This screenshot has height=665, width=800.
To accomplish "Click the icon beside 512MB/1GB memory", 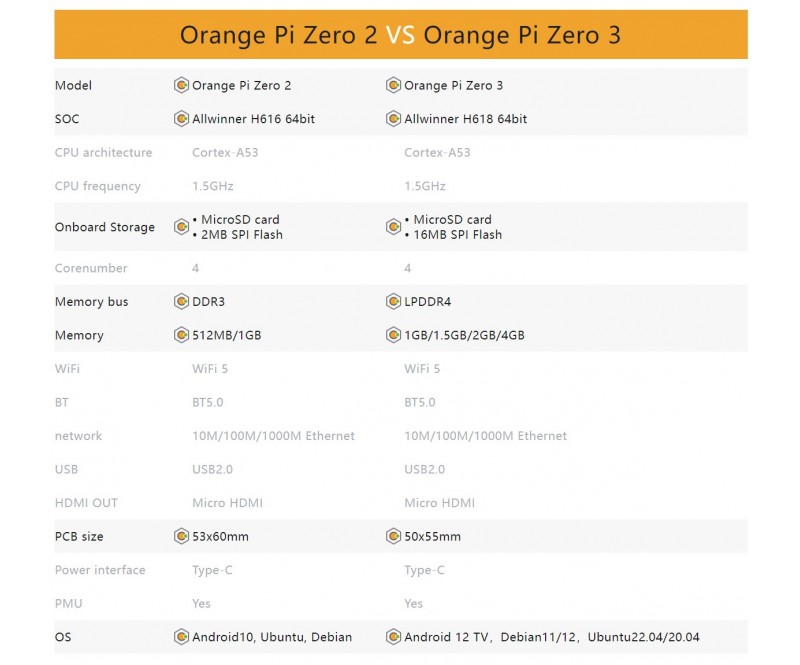I will click(x=181, y=335).
